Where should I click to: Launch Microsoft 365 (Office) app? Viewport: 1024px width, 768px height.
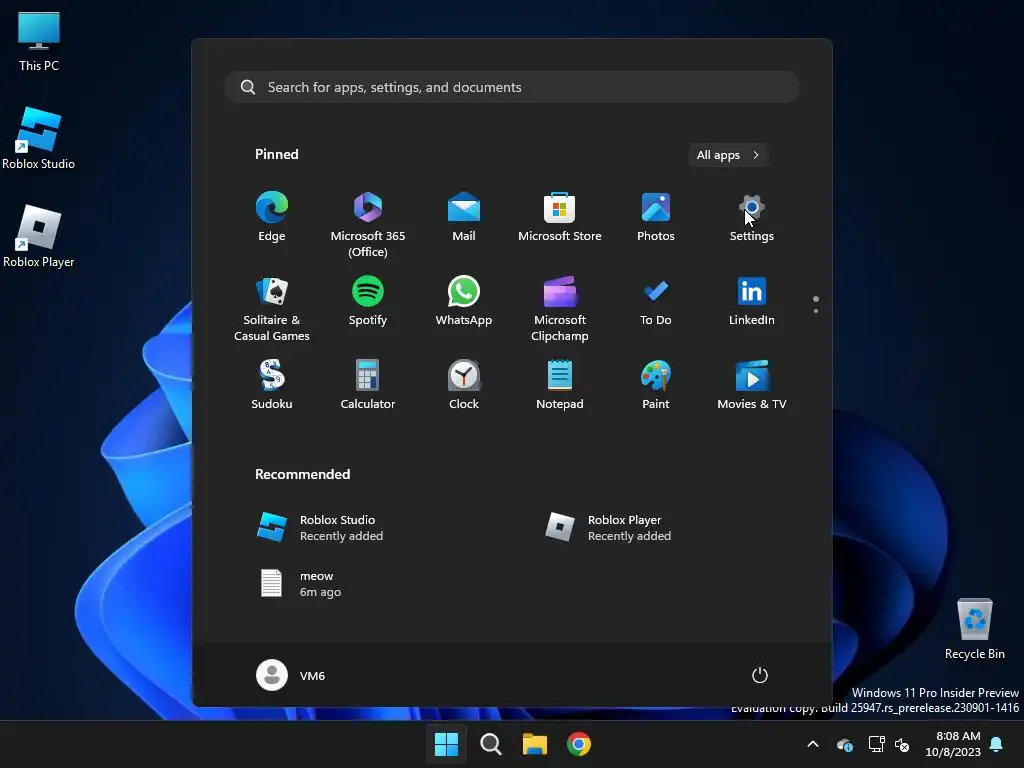pos(368,225)
